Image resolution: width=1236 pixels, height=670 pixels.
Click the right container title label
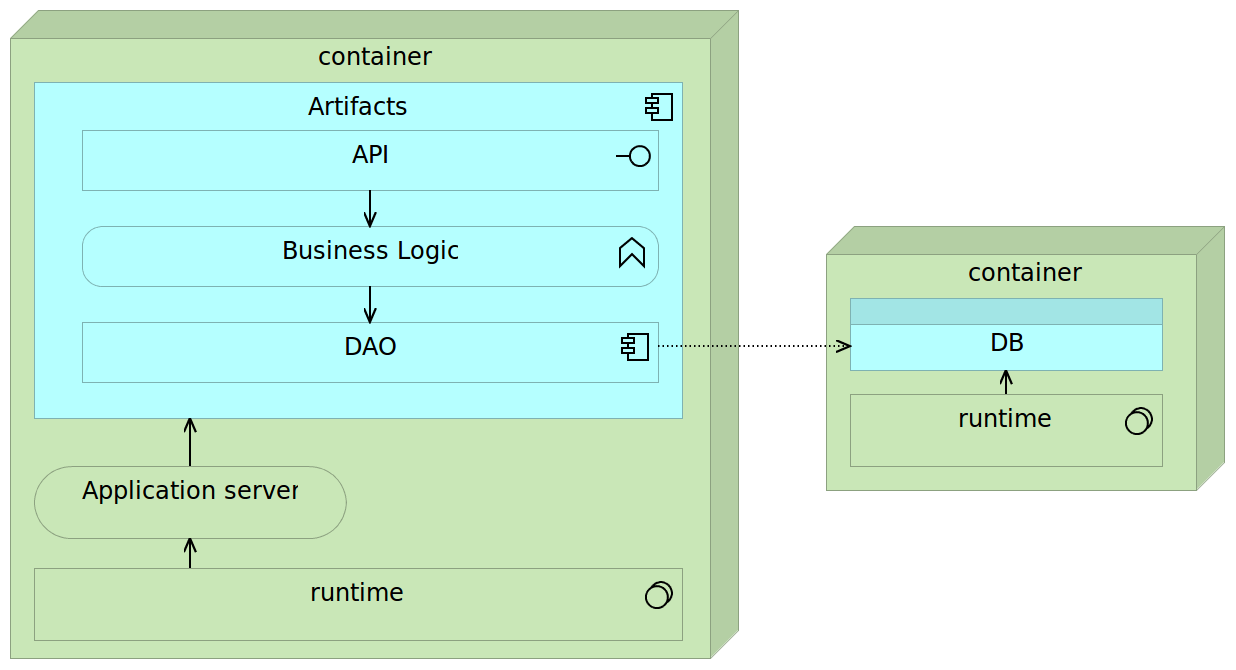(1025, 272)
